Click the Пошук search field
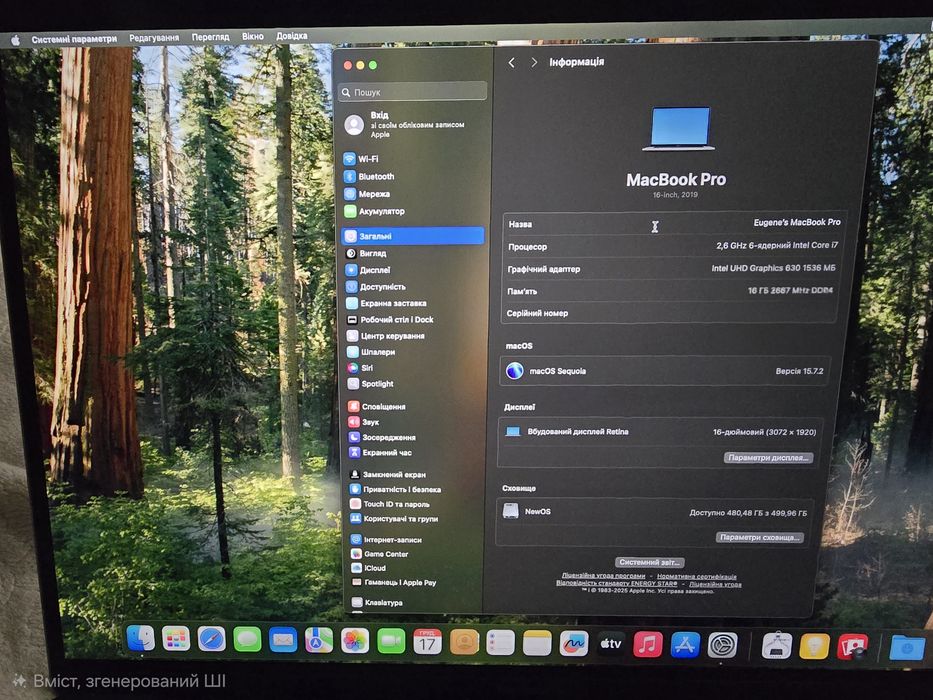Image resolution: width=933 pixels, height=700 pixels. pyautogui.click(x=413, y=92)
